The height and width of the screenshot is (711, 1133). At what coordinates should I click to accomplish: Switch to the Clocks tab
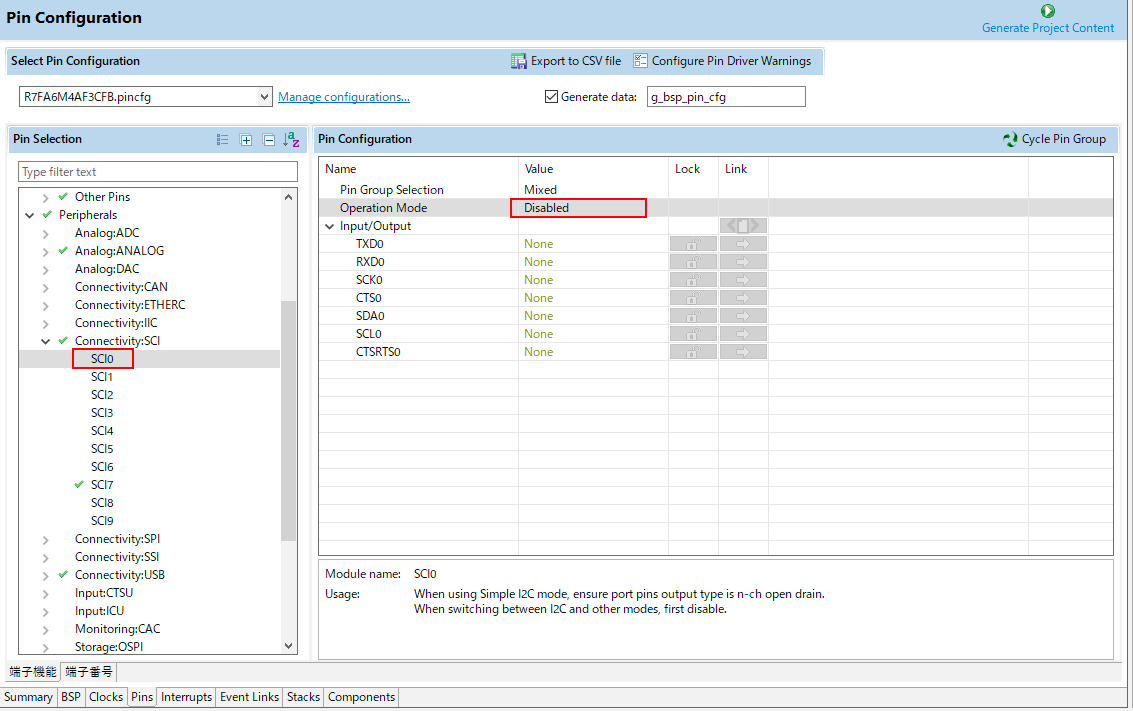pos(105,697)
